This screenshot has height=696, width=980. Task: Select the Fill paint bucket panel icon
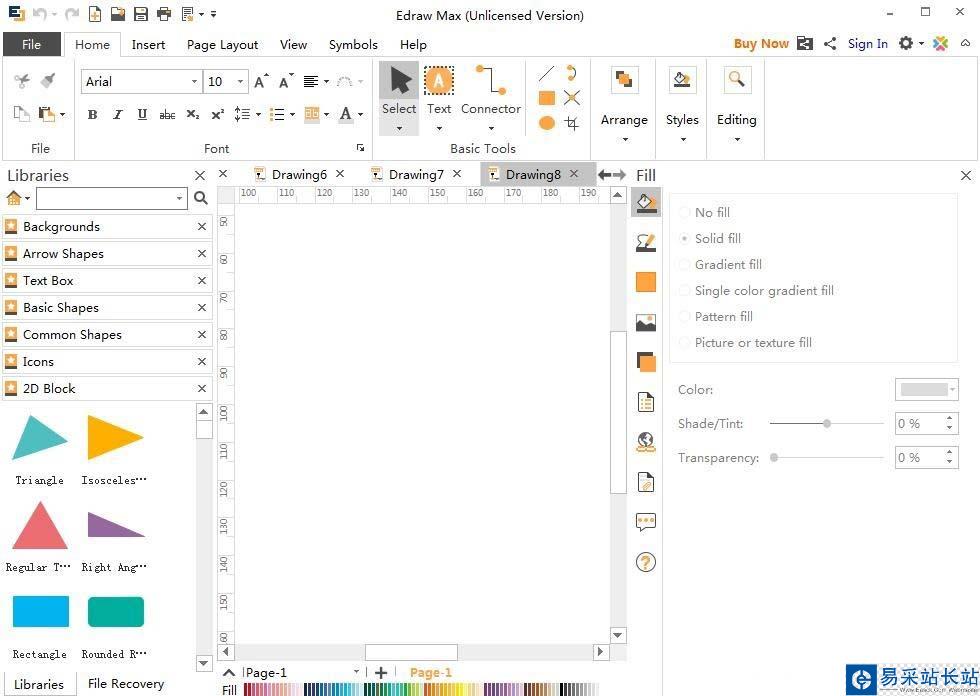tap(646, 202)
